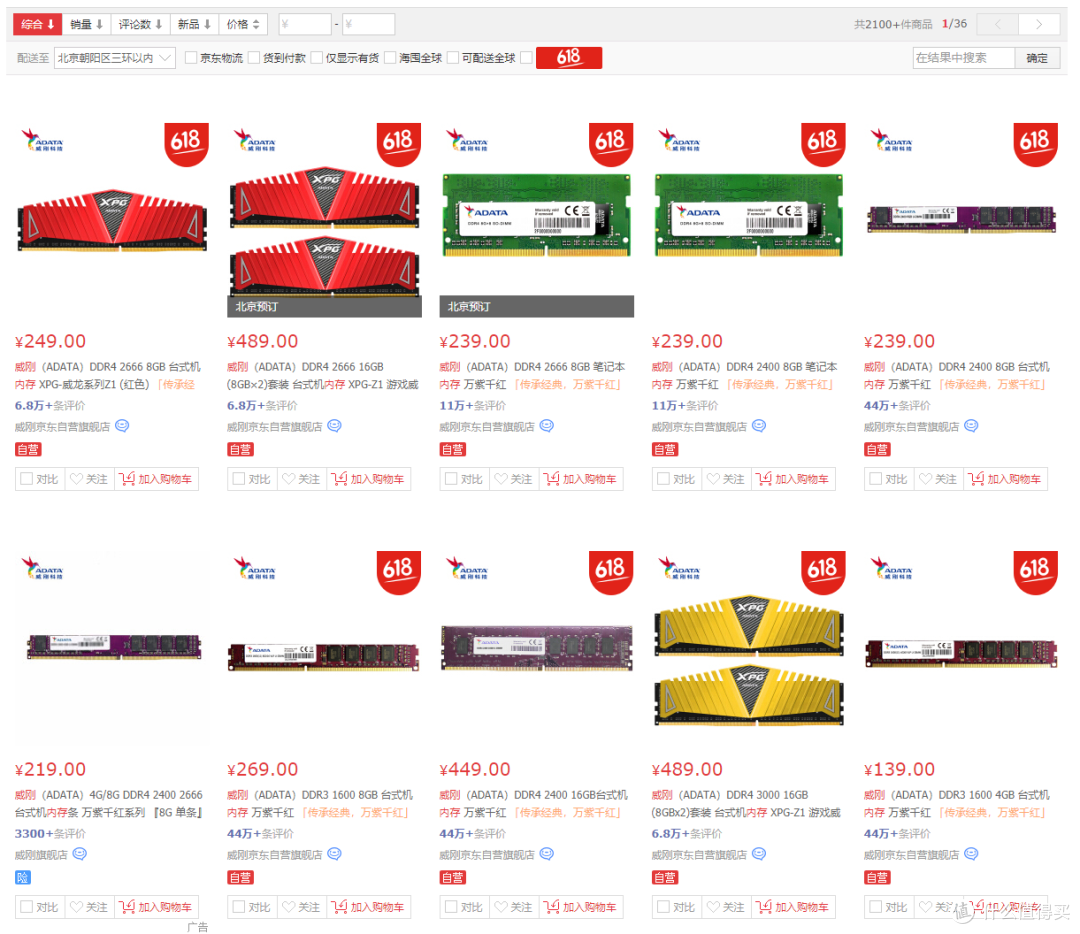Chat with seller icon for ¥449 item
The height and width of the screenshot is (934, 1080).
point(546,854)
